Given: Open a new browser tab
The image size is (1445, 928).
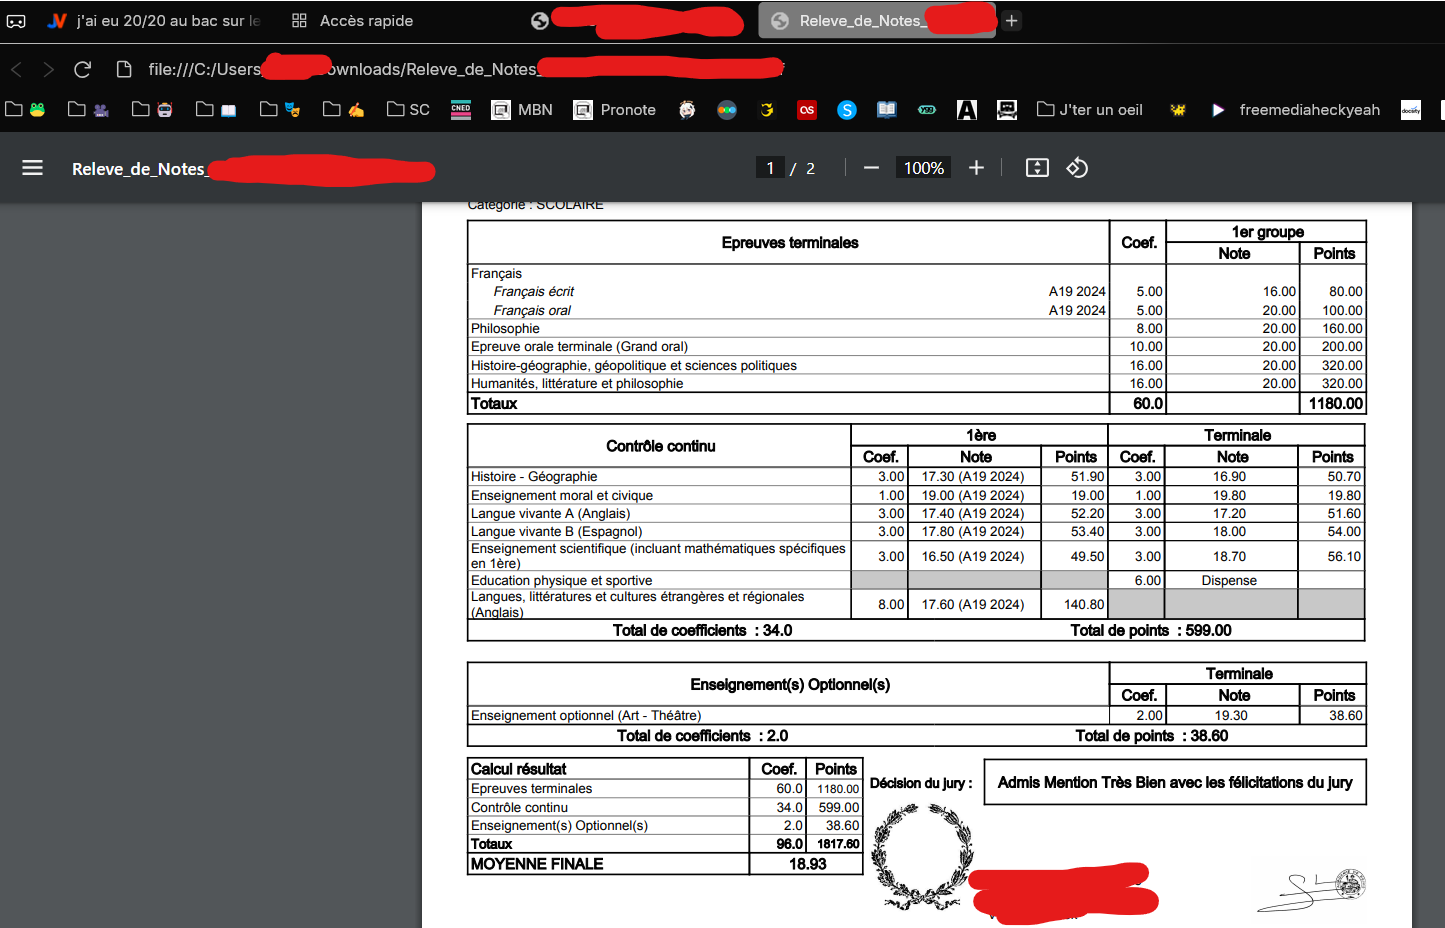Looking at the screenshot, I should pyautogui.click(x=1012, y=21).
